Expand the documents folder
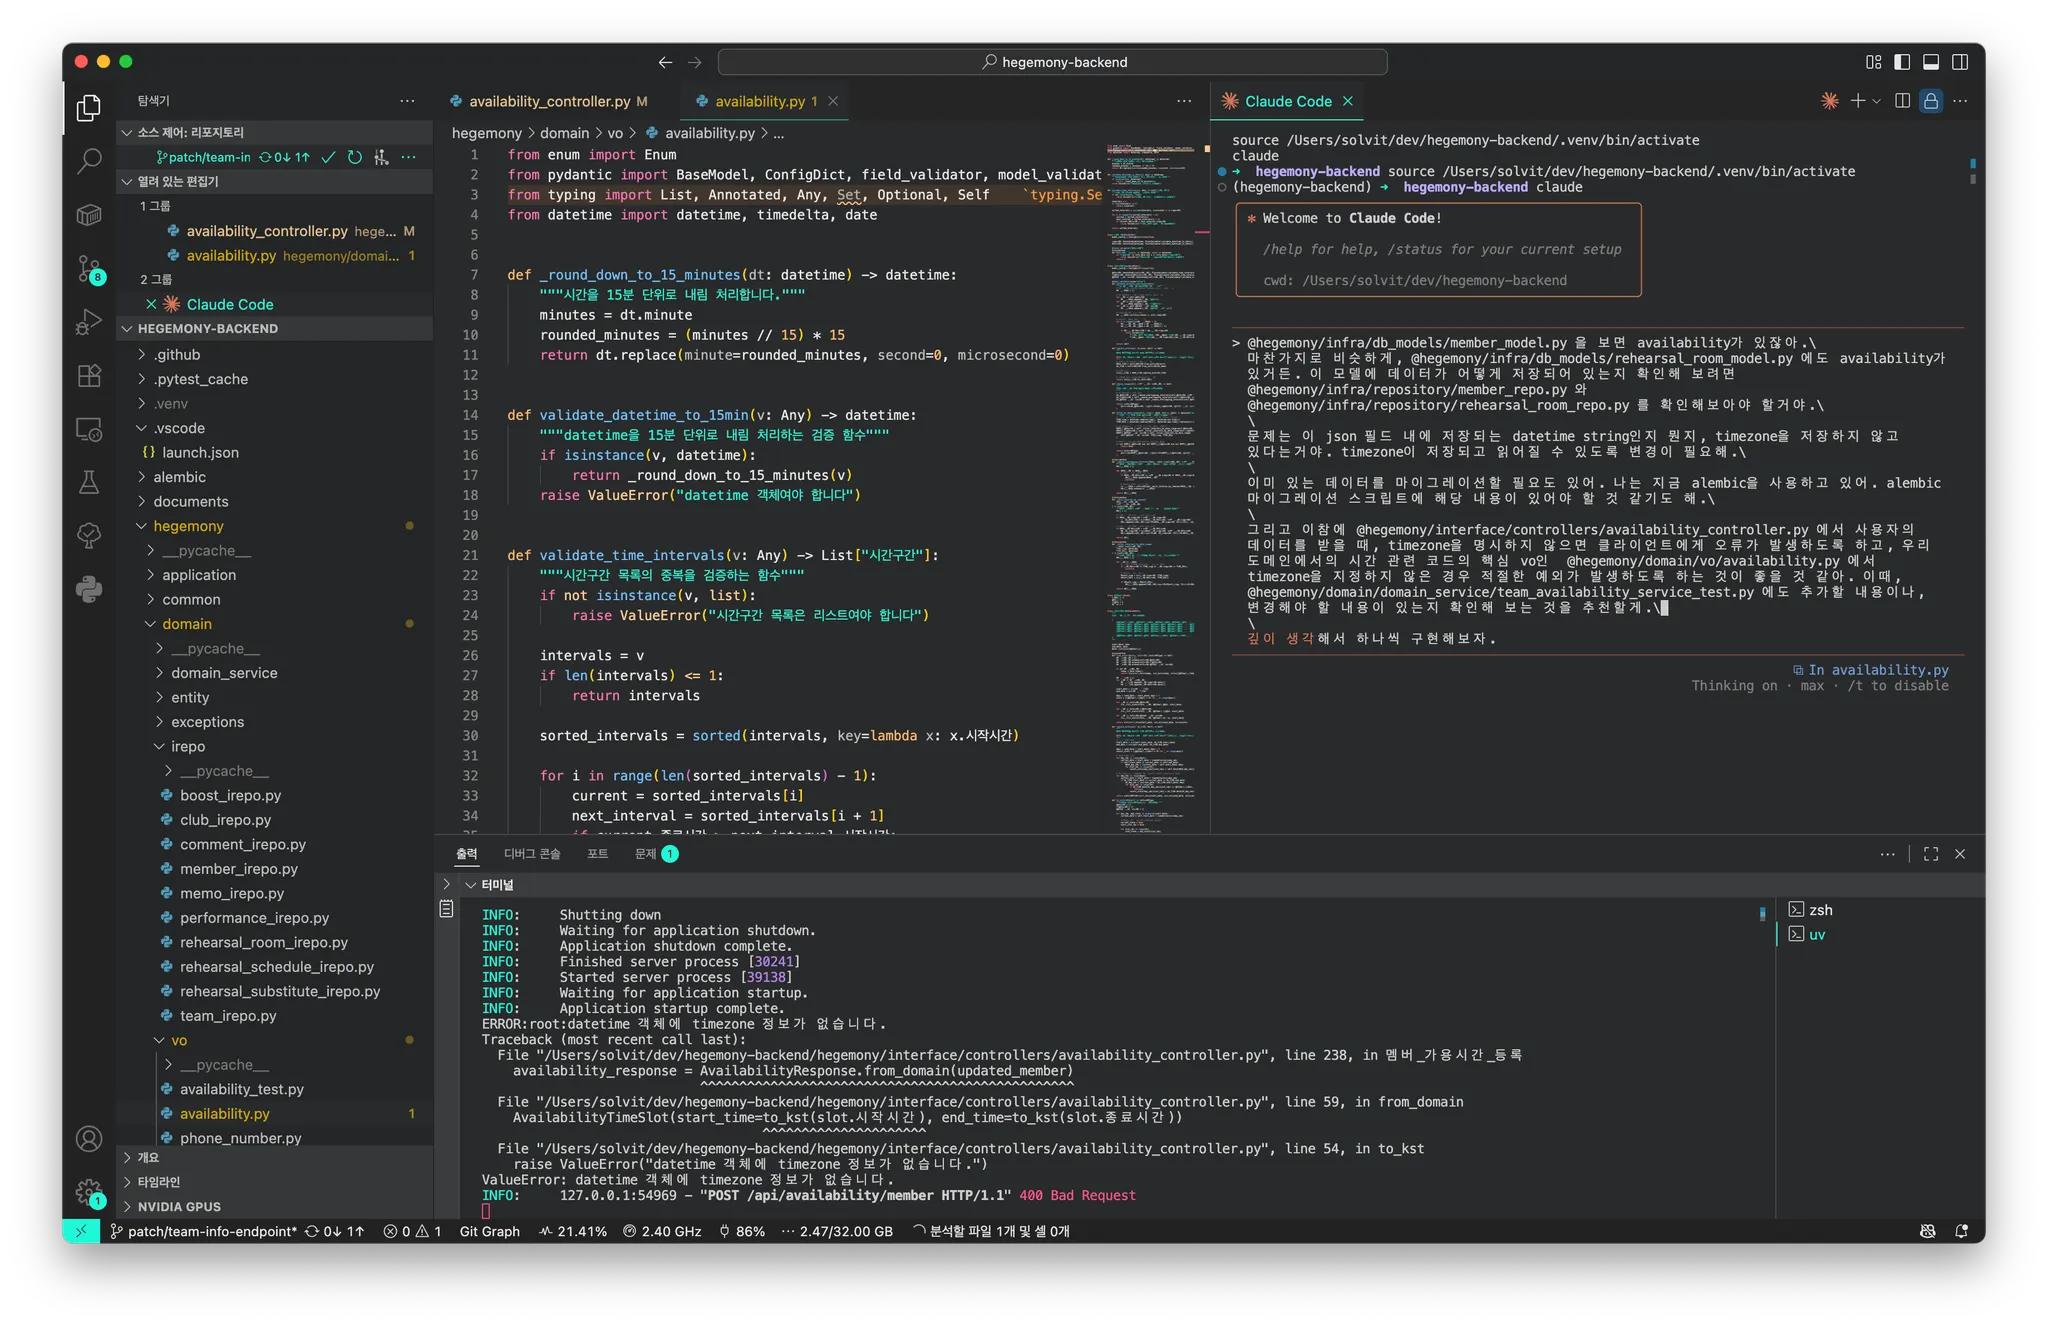This screenshot has height=1326, width=2048. click(x=190, y=502)
